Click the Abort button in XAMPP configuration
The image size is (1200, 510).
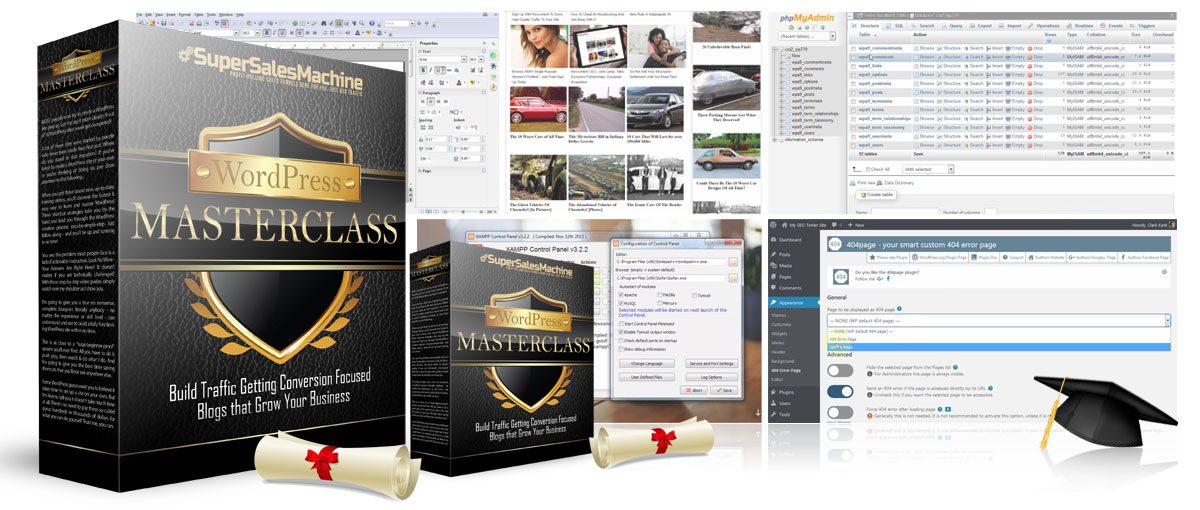pyautogui.click(x=694, y=390)
